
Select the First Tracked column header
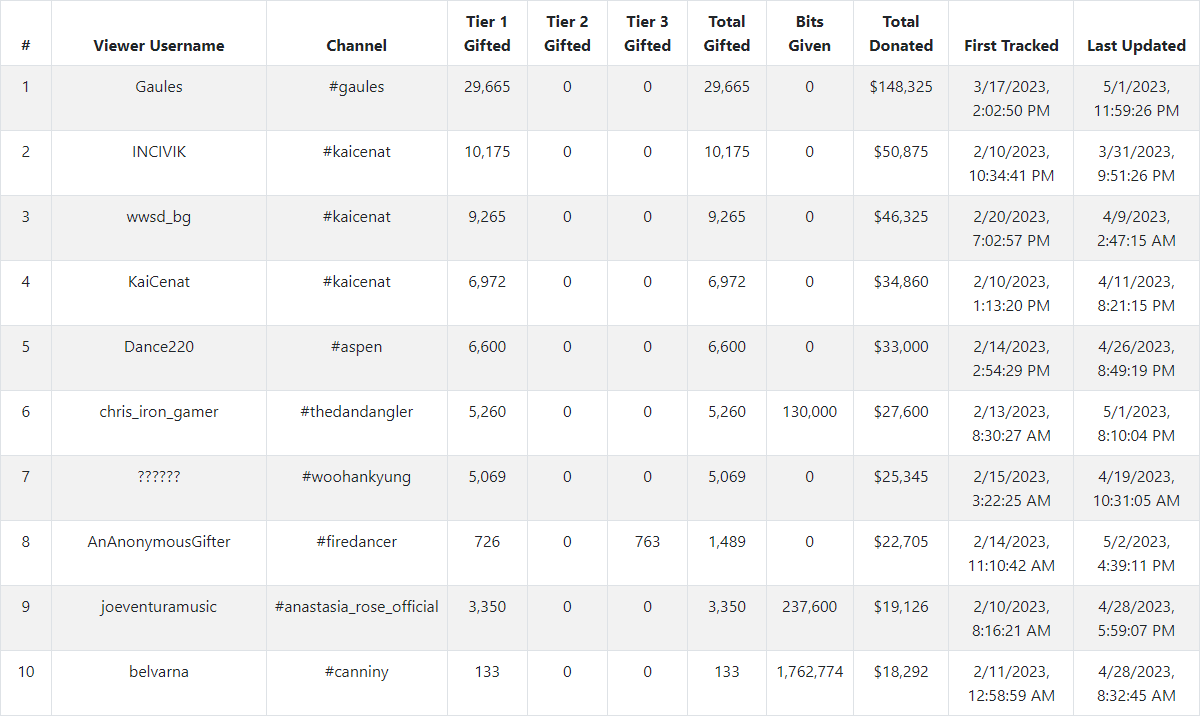(x=1011, y=46)
